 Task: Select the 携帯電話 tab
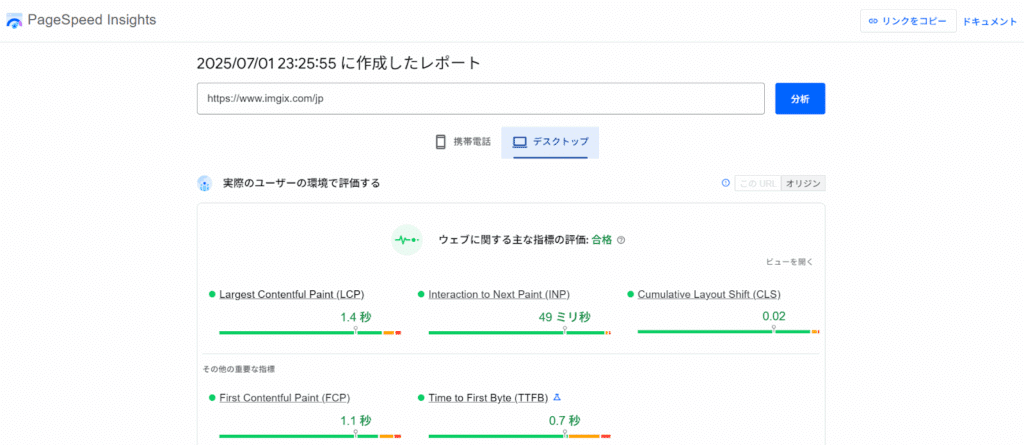pos(462,142)
